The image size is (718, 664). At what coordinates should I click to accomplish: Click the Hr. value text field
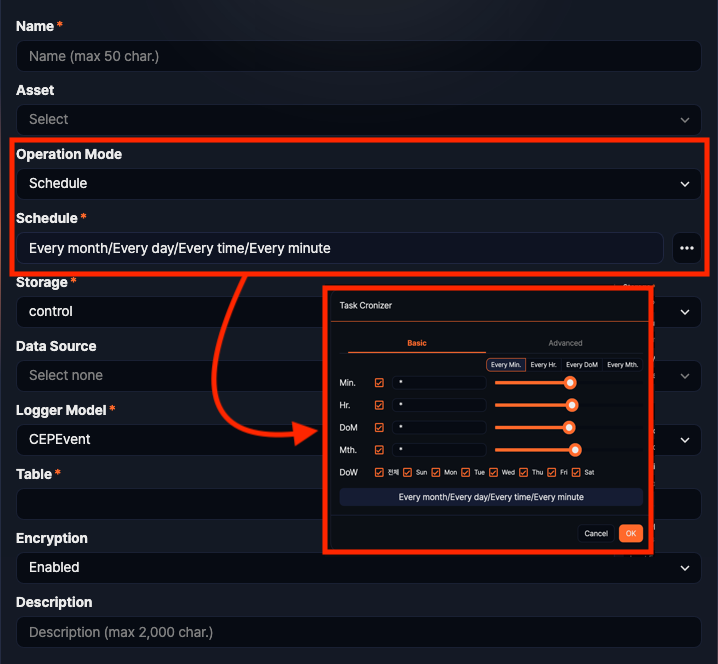click(x=439, y=405)
